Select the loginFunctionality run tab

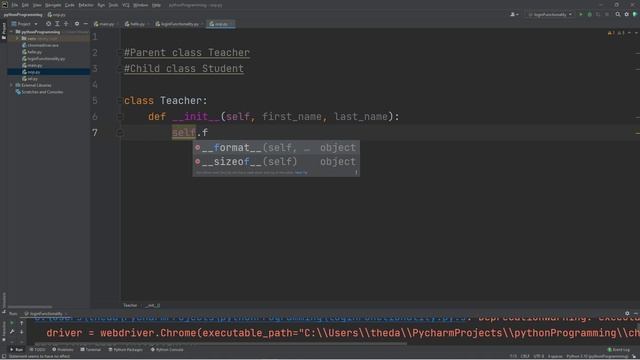click(x=45, y=314)
